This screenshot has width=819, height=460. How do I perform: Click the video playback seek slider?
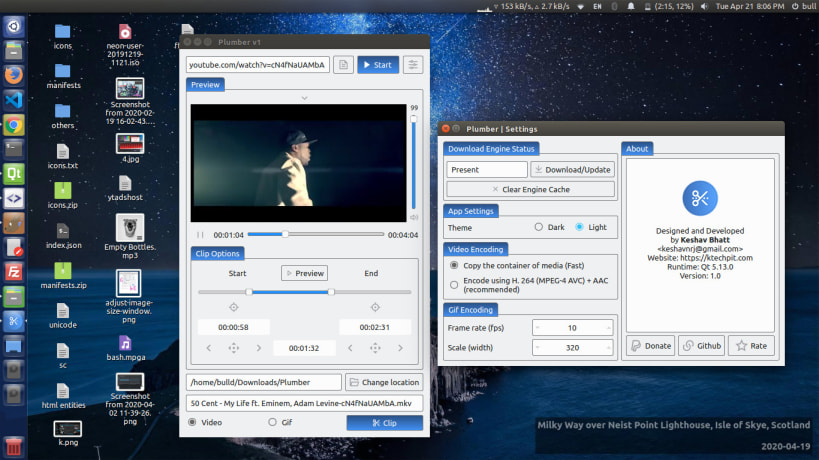point(315,234)
